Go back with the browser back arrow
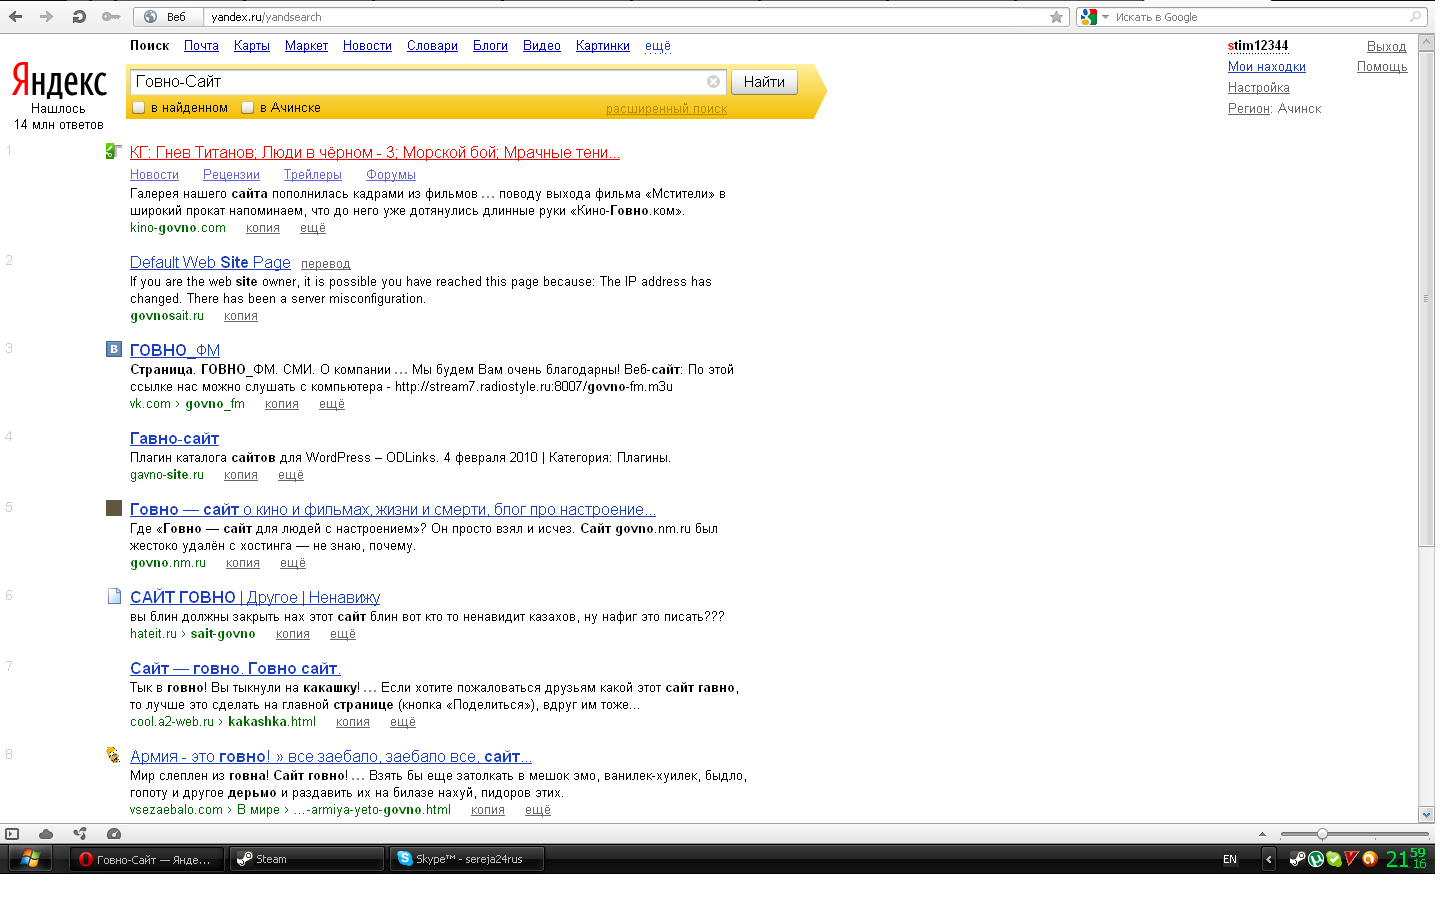Image resolution: width=1440 pixels, height=900 pixels. (15, 16)
